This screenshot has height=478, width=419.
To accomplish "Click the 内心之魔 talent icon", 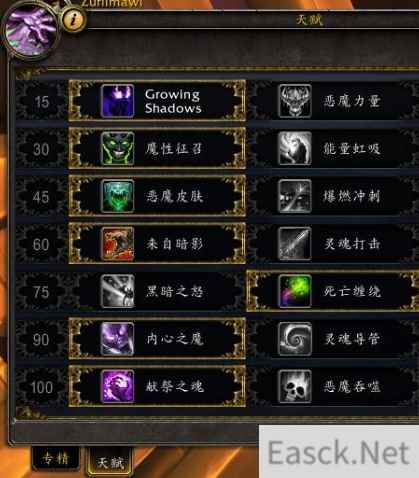I will (118, 339).
